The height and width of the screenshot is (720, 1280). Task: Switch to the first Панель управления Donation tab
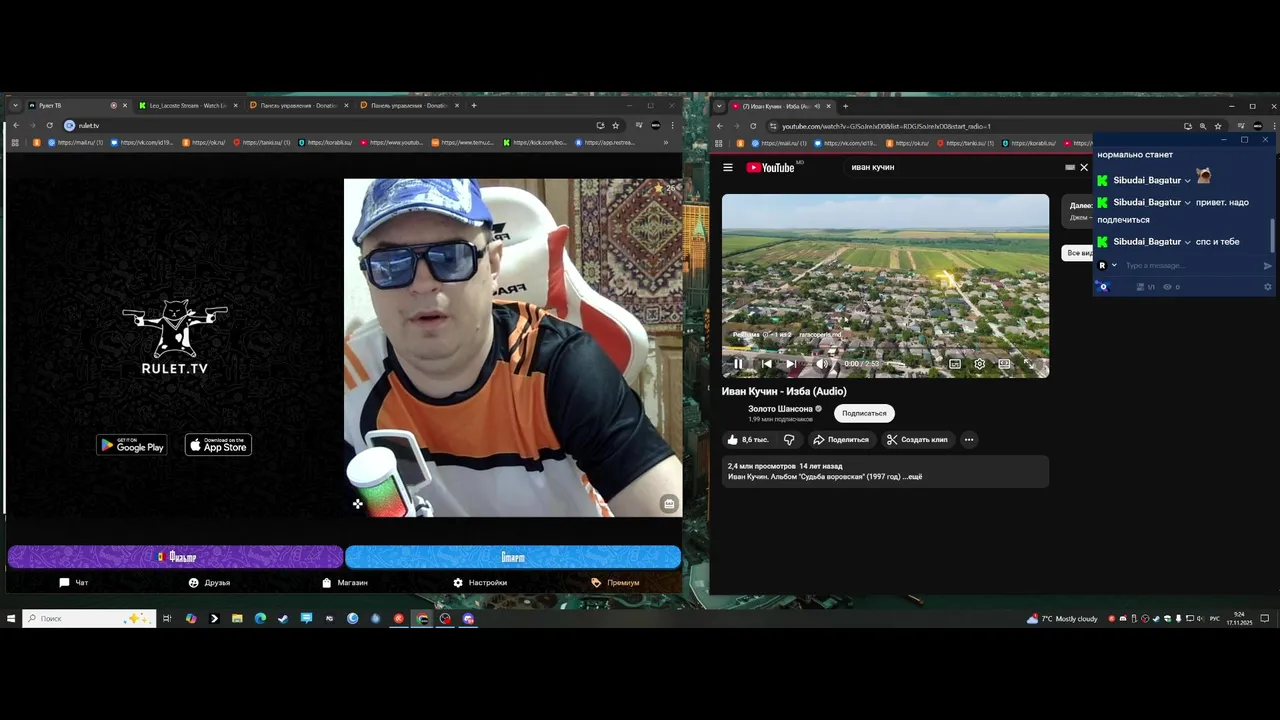pyautogui.click(x=298, y=105)
